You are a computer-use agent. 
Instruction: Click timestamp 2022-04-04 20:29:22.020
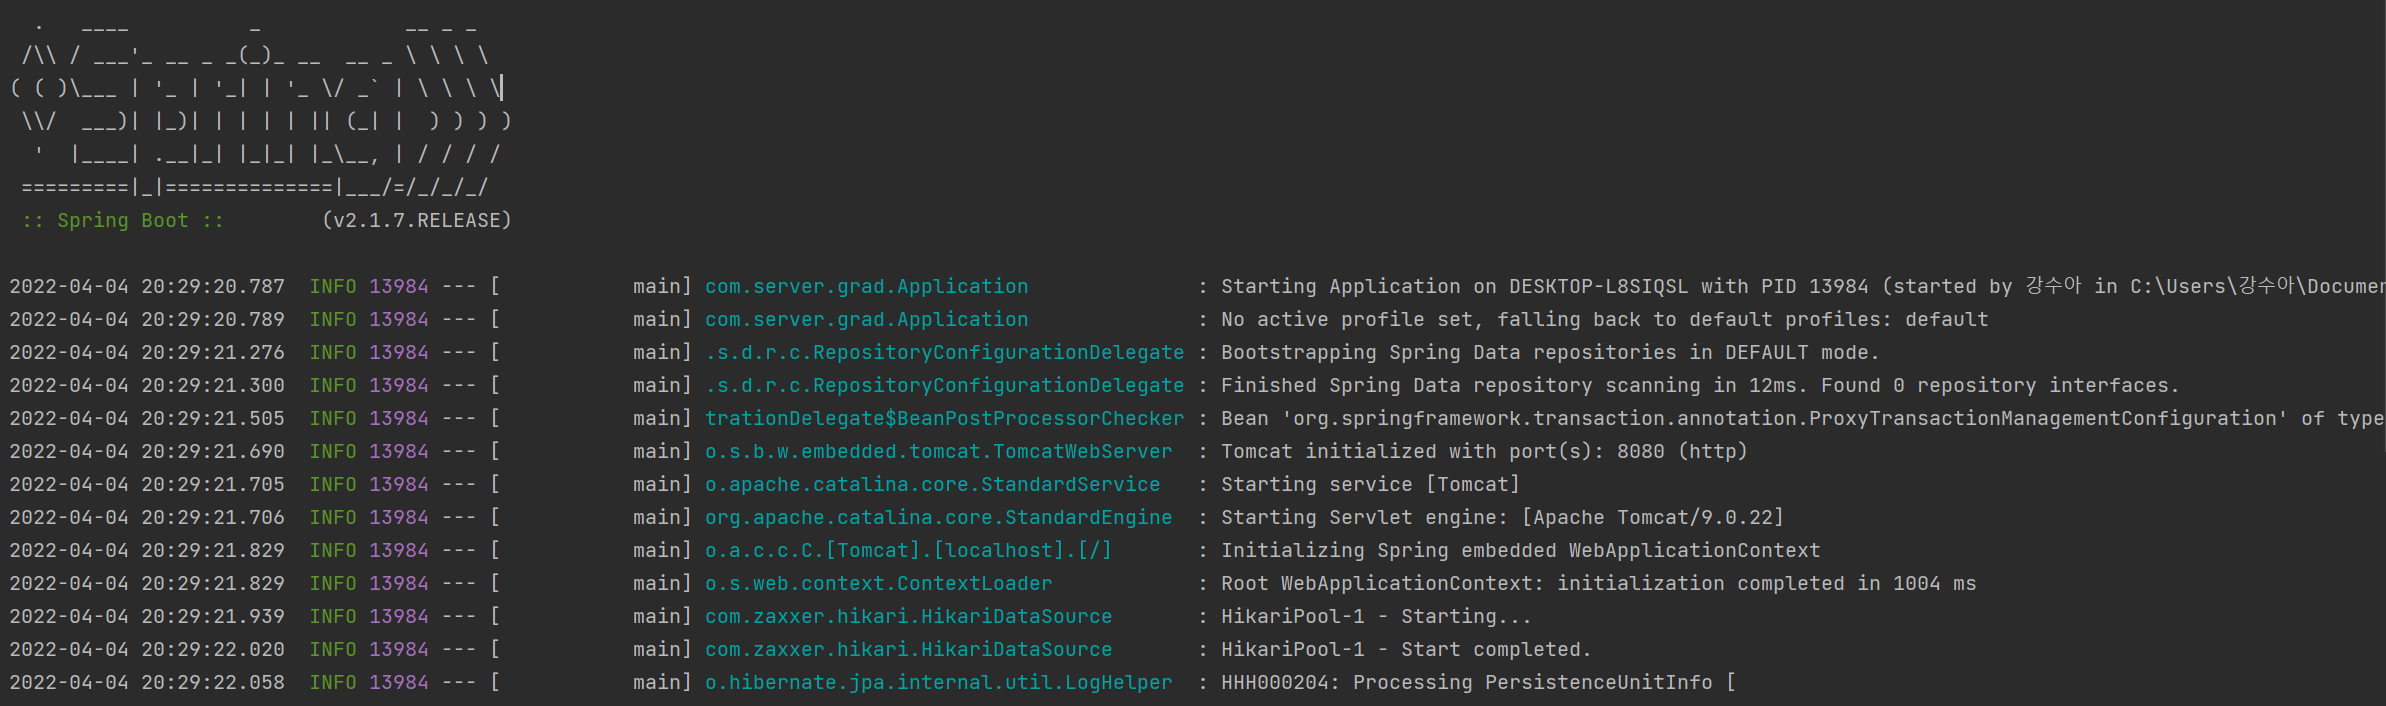(147, 649)
